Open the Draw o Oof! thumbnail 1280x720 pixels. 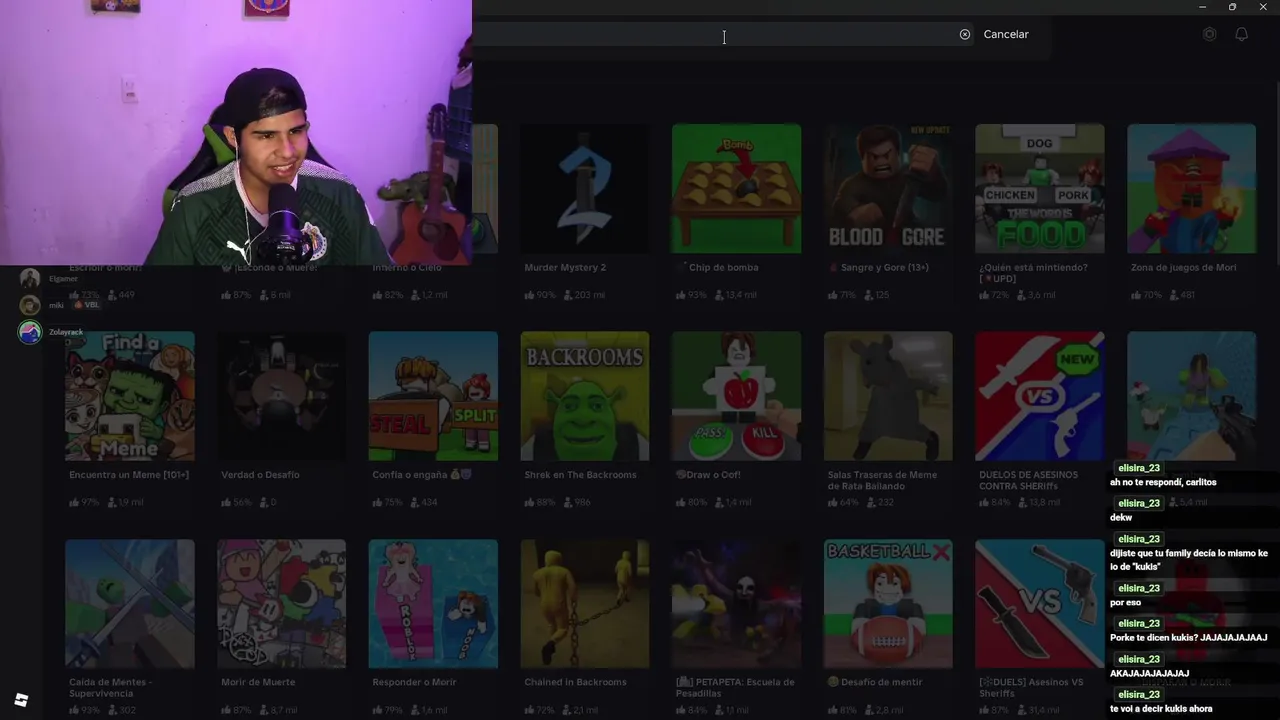pyautogui.click(x=736, y=396)
